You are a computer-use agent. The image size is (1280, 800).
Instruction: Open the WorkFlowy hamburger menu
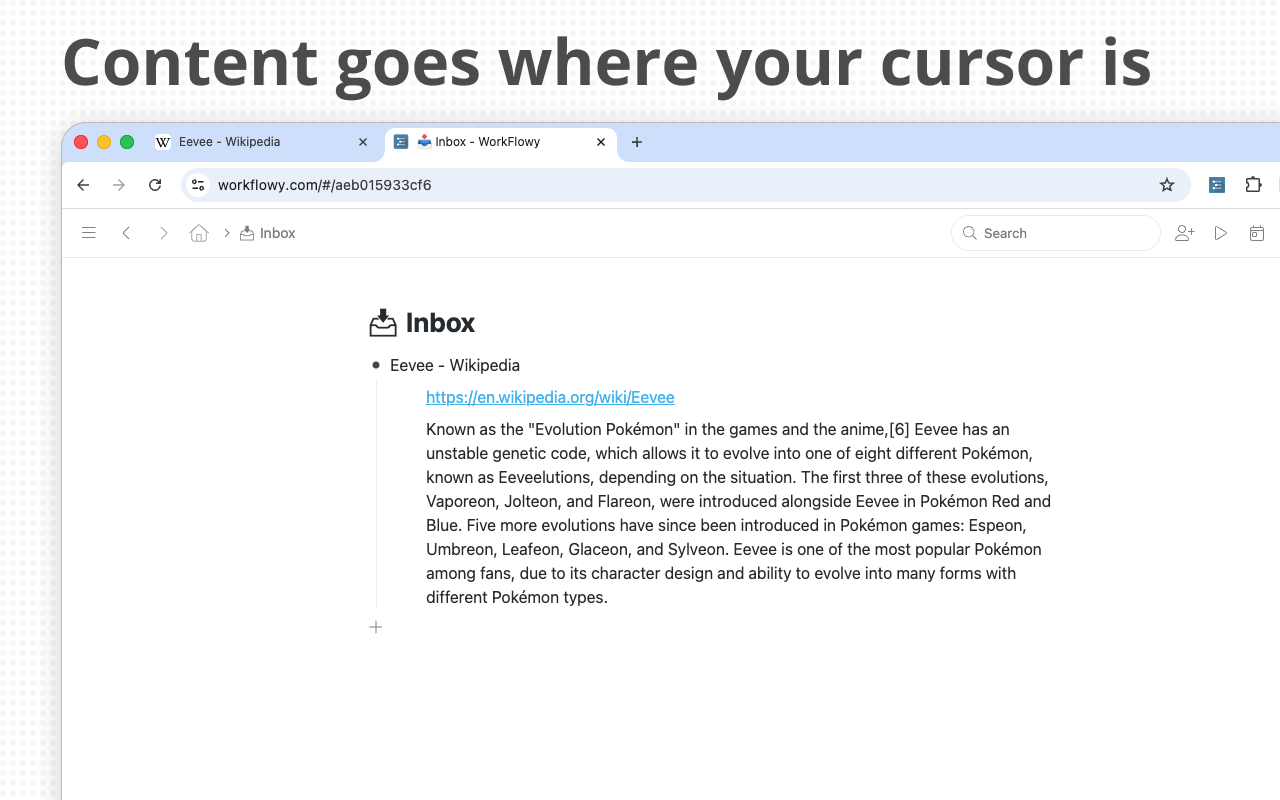click(x=89, y=233)
